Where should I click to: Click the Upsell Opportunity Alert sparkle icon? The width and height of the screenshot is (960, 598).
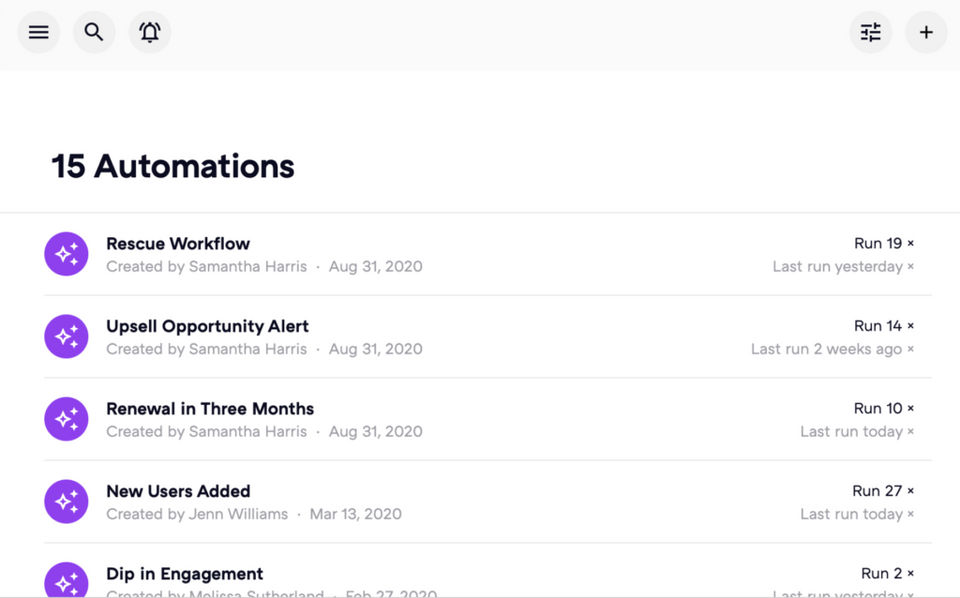click(x=66, y=337)
